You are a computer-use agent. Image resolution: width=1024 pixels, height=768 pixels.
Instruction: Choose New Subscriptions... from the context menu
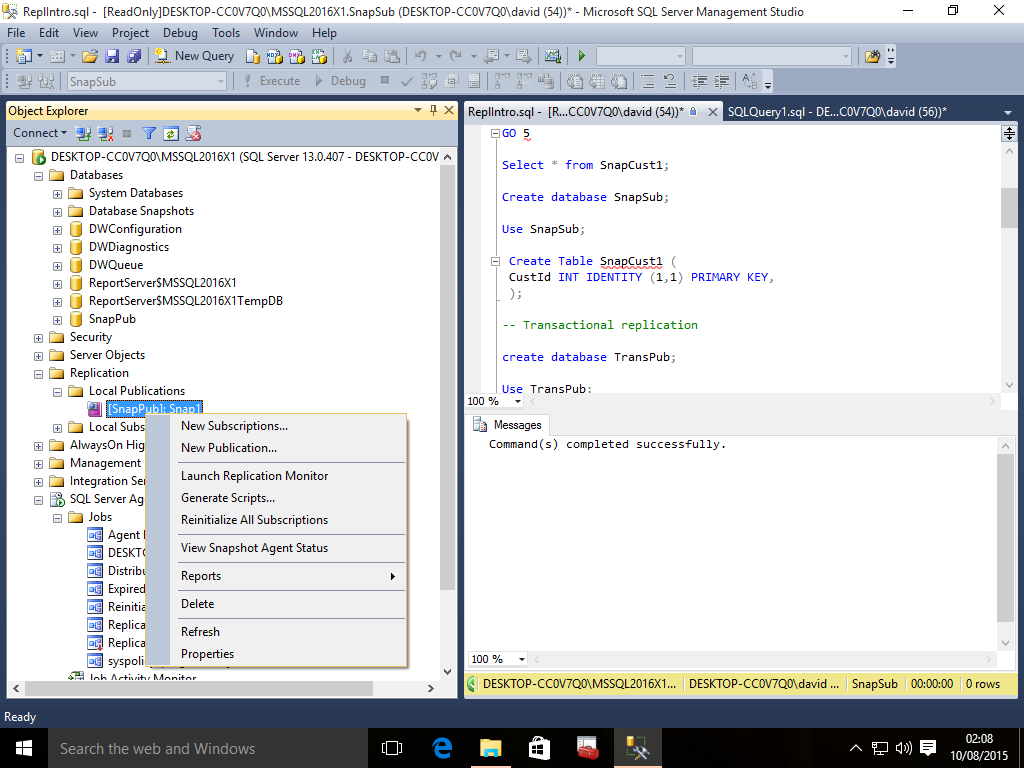[x=234, y=426]
